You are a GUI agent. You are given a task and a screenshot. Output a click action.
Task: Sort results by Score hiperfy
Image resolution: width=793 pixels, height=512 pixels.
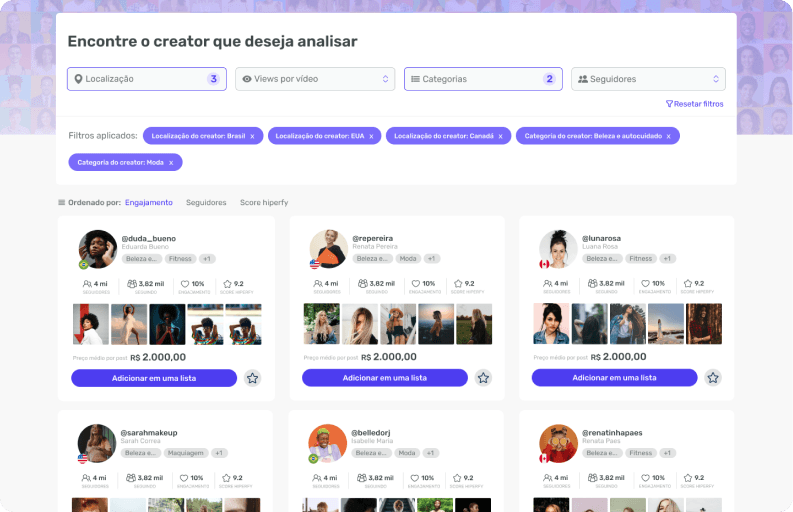coord(264,202)
